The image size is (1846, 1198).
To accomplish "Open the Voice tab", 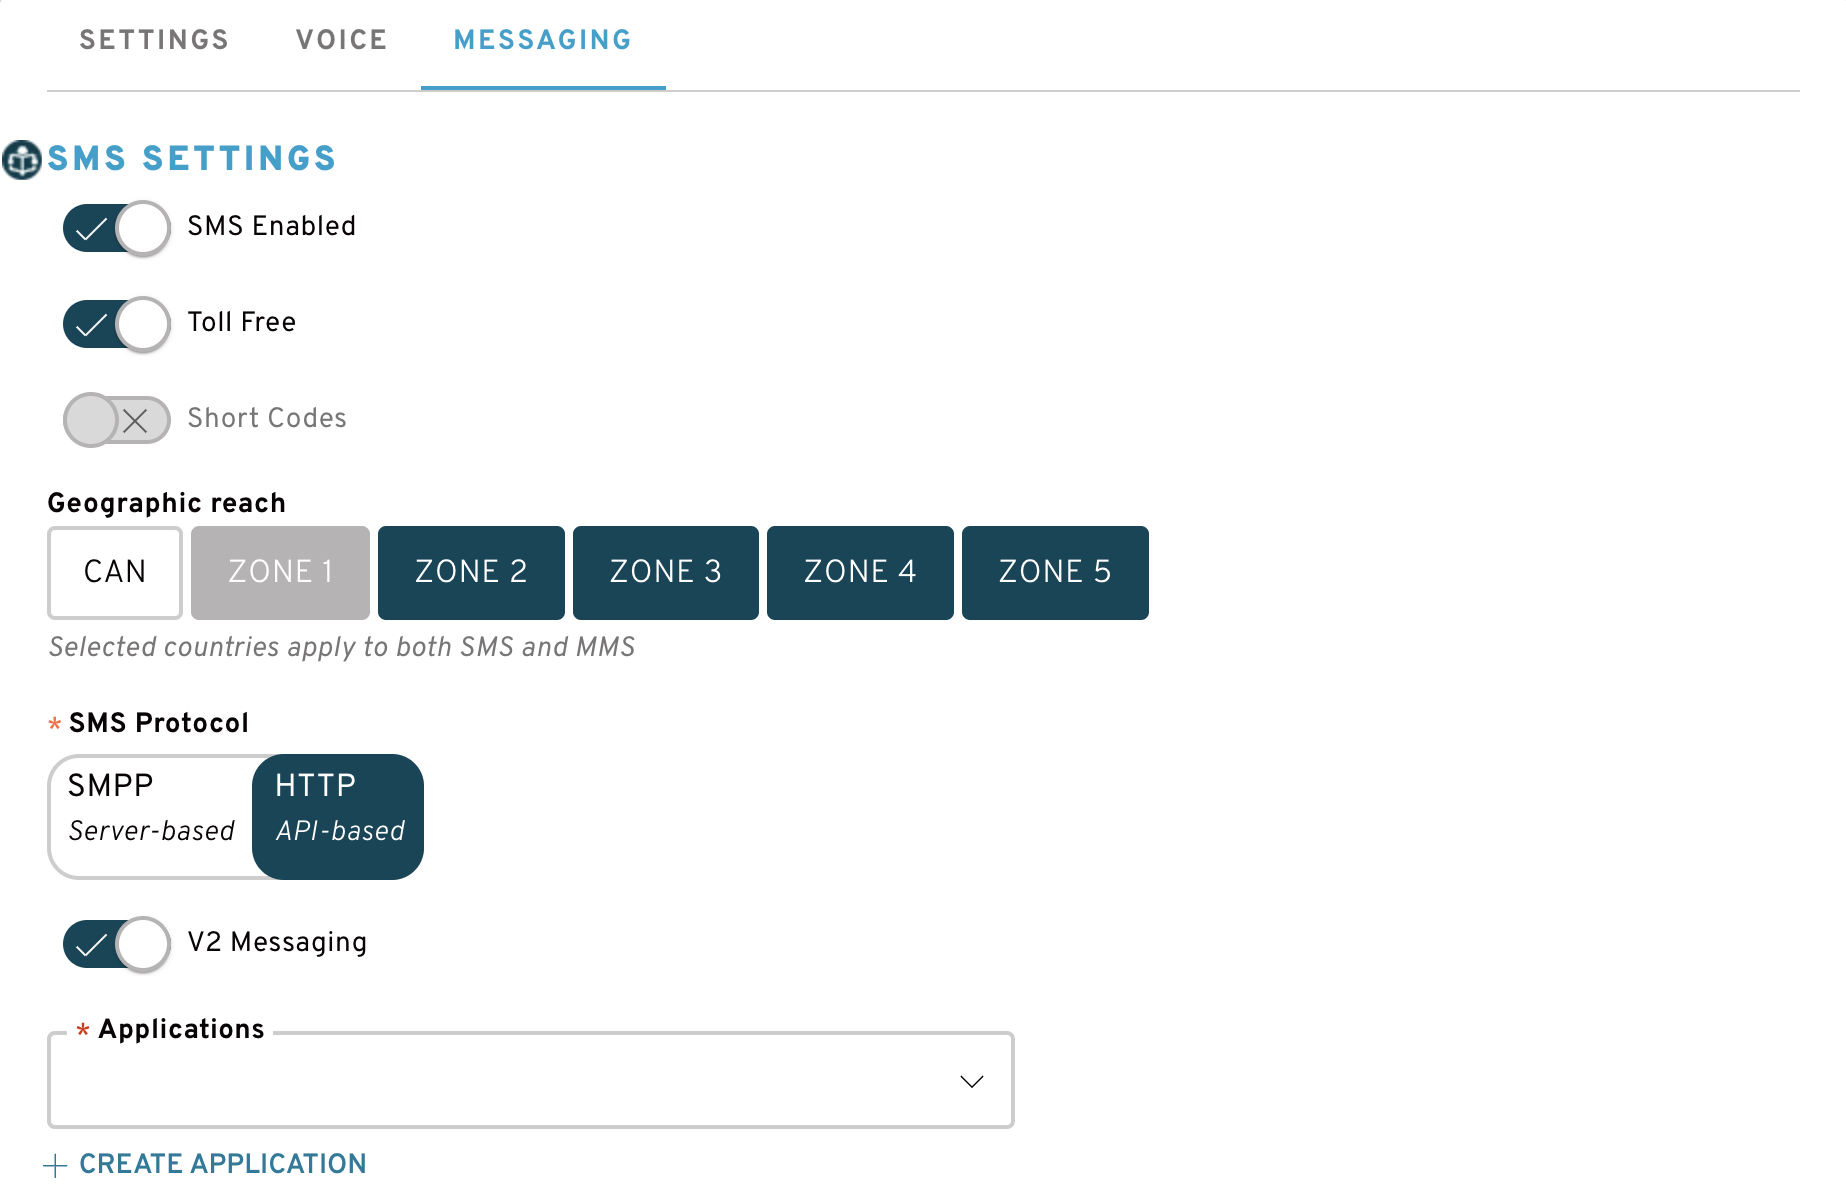I will (x=342, y=40).
